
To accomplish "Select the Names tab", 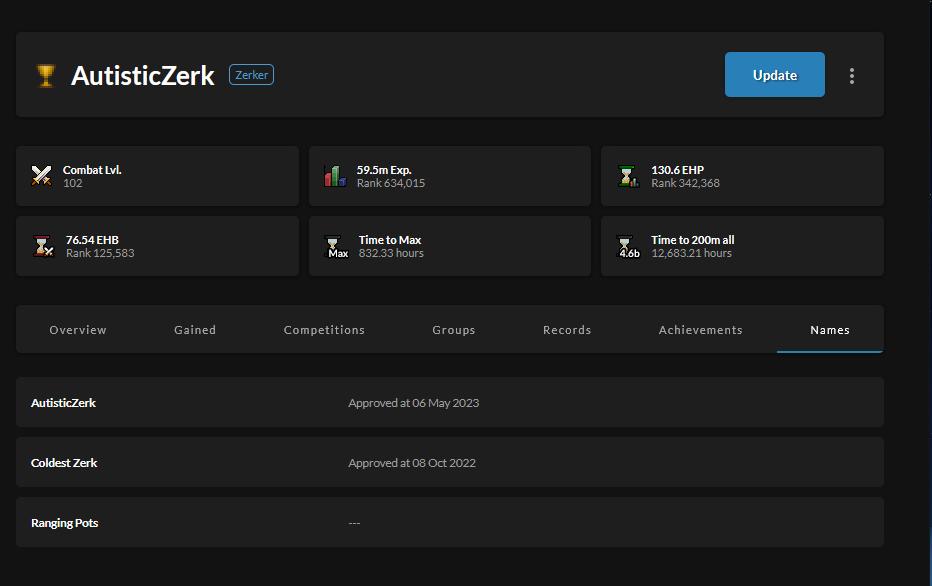I will pyautogui.click(x=830, y=330).
